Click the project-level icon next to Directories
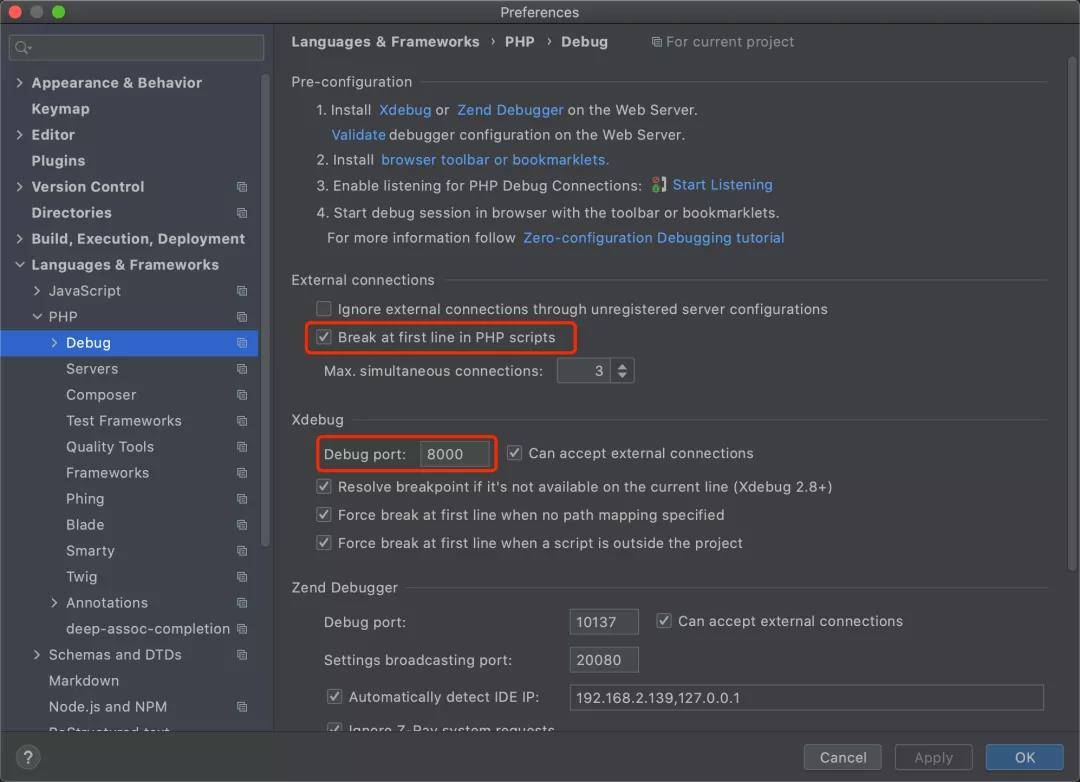Screen dimensions: 1080x782 tap(242, 213)
